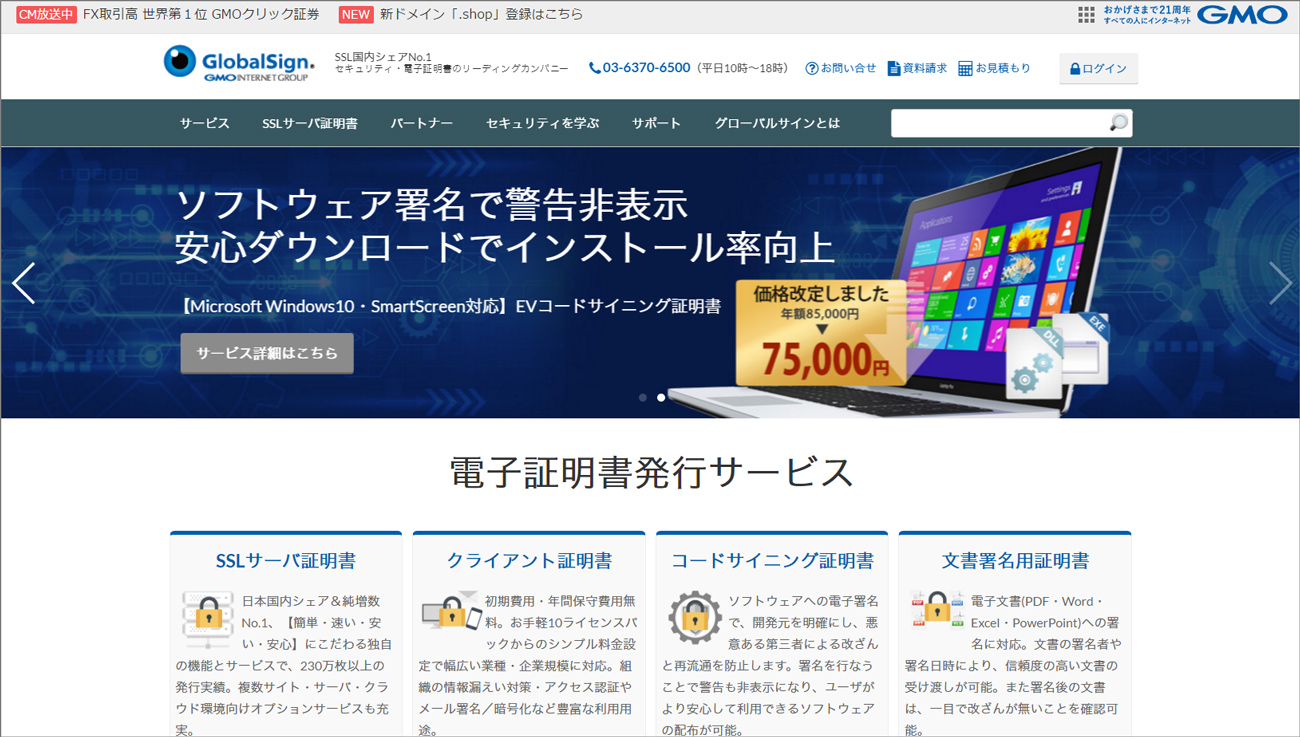Image resolution: width=1300 pixels, height=737 pixels.
Task: Open the グローバルサインとは menu
Action: [x=777, y=123]
